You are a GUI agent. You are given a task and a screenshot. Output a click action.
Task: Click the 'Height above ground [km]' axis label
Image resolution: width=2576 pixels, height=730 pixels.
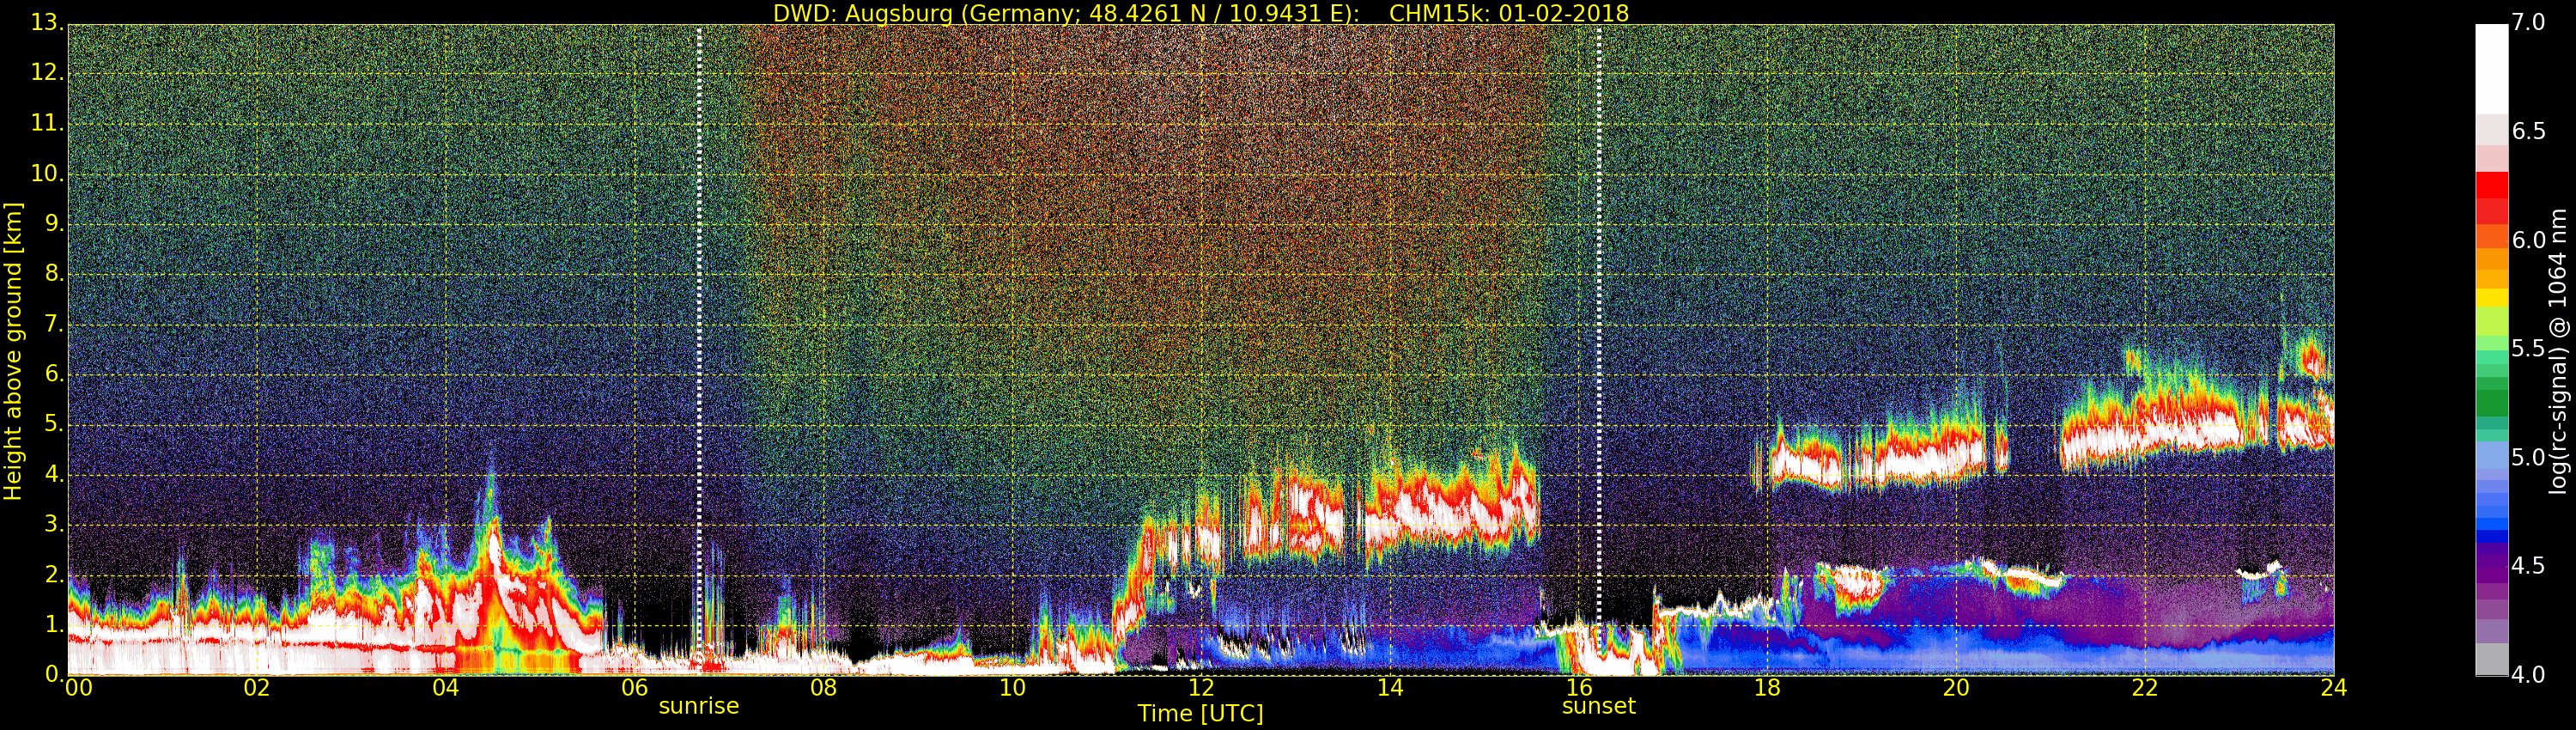pyautogui.click(x=13, y=351)
